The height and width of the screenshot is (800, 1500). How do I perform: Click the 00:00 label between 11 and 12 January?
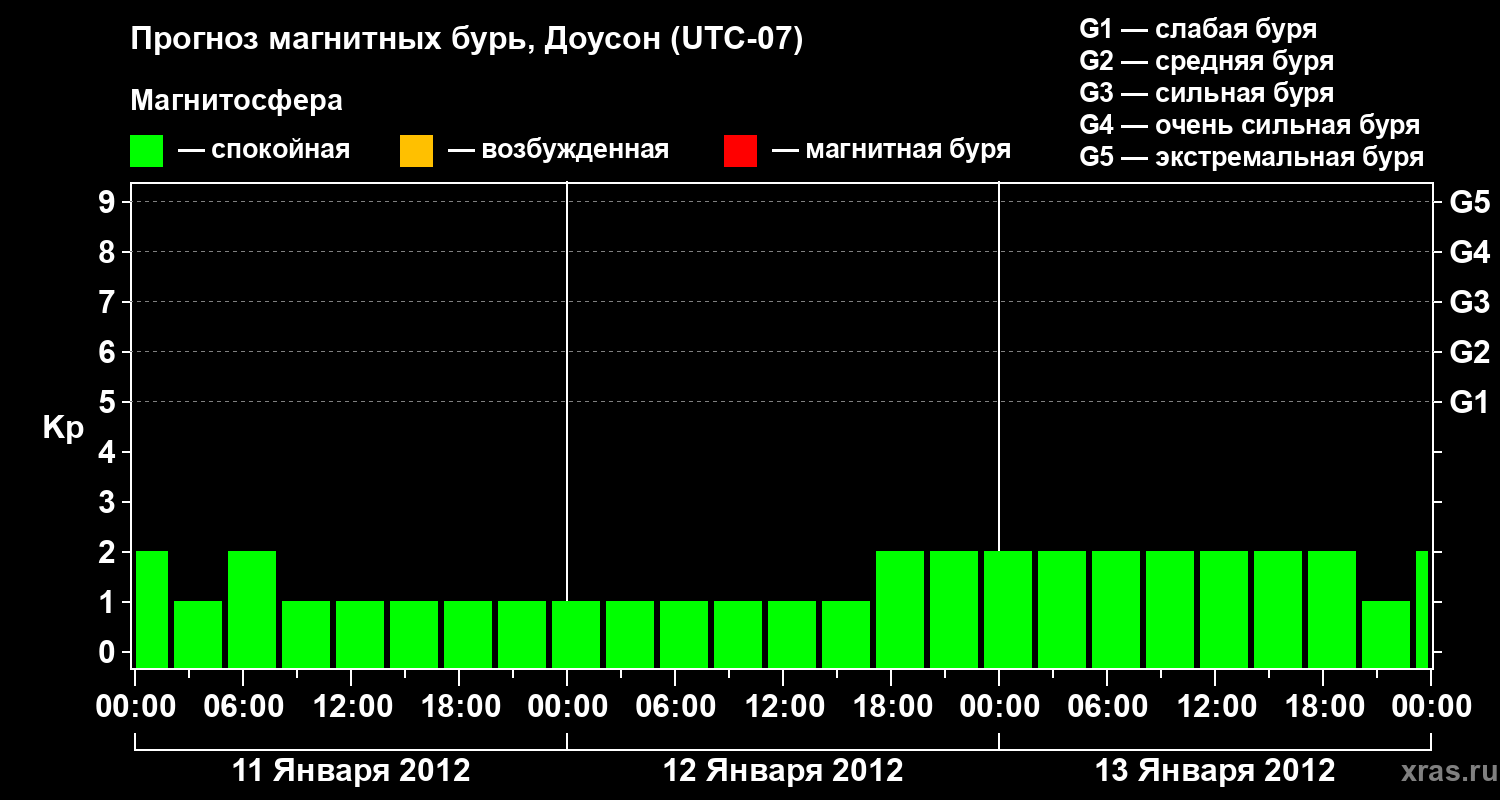[567, 707]
